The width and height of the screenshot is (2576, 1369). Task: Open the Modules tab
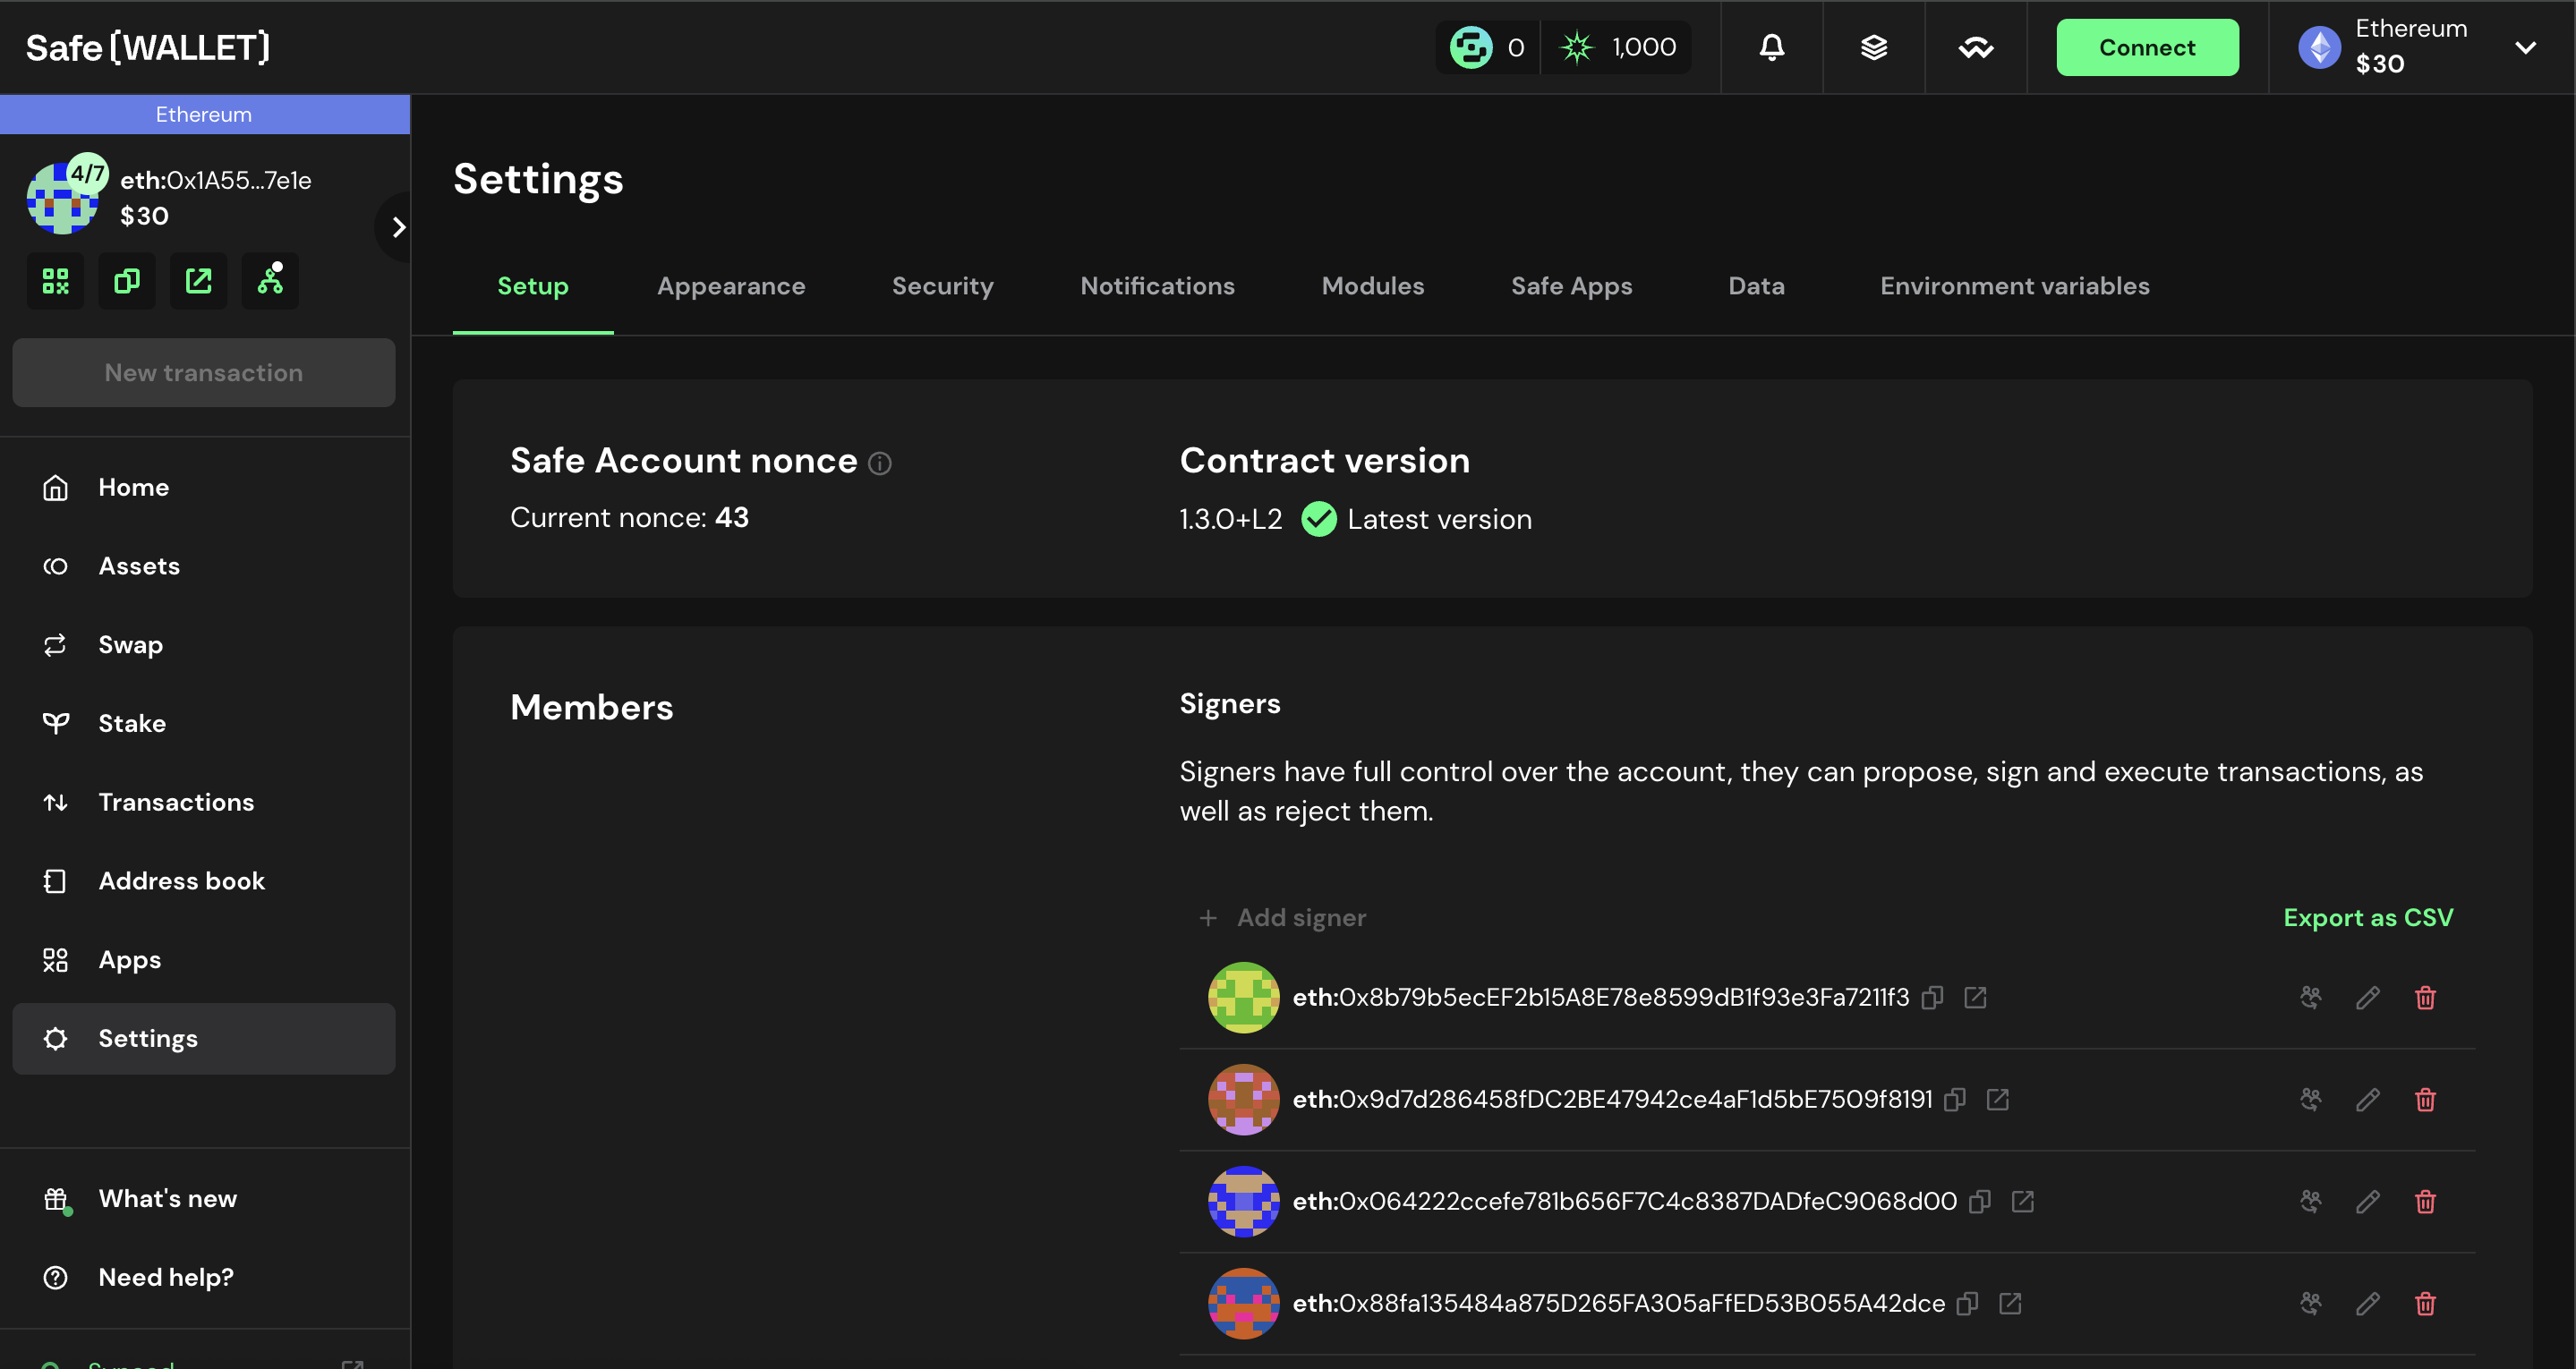coord(1372,286)
